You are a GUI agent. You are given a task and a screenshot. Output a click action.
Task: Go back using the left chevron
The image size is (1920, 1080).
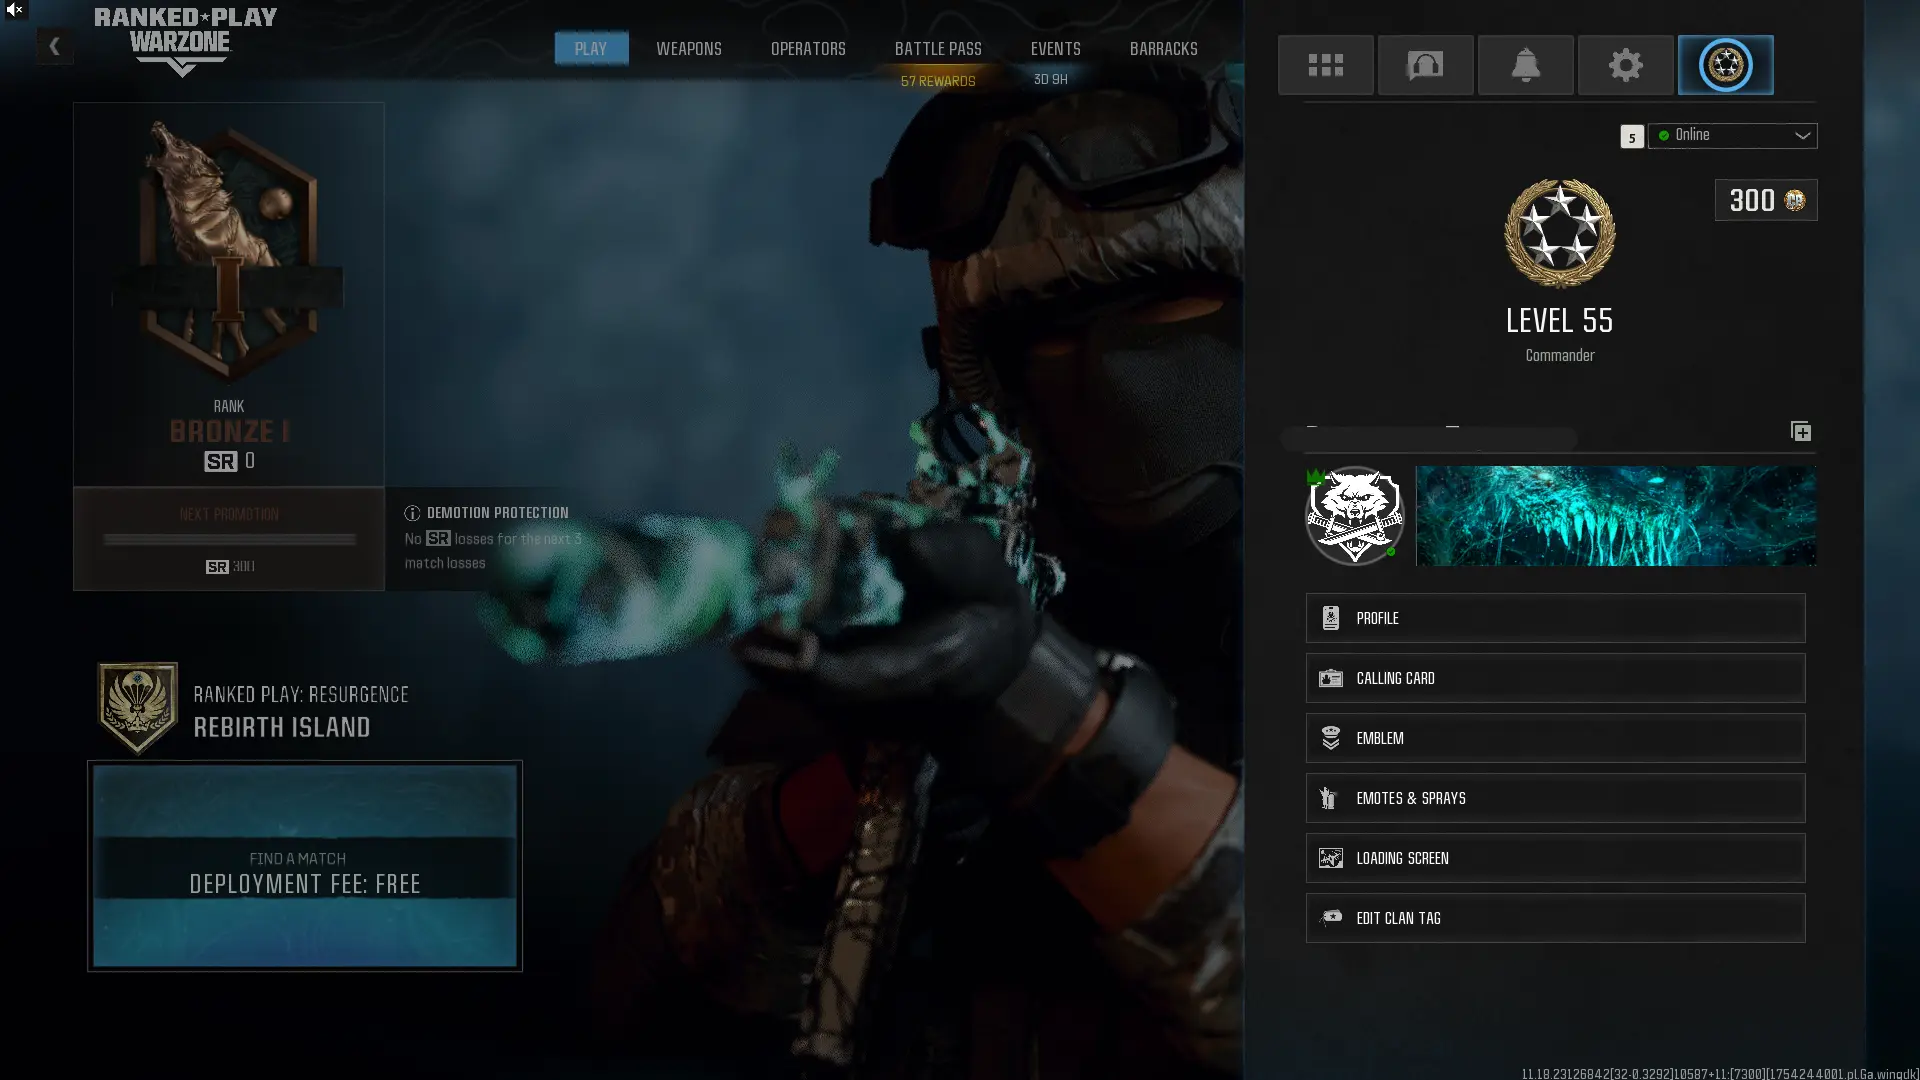(54, 46)
